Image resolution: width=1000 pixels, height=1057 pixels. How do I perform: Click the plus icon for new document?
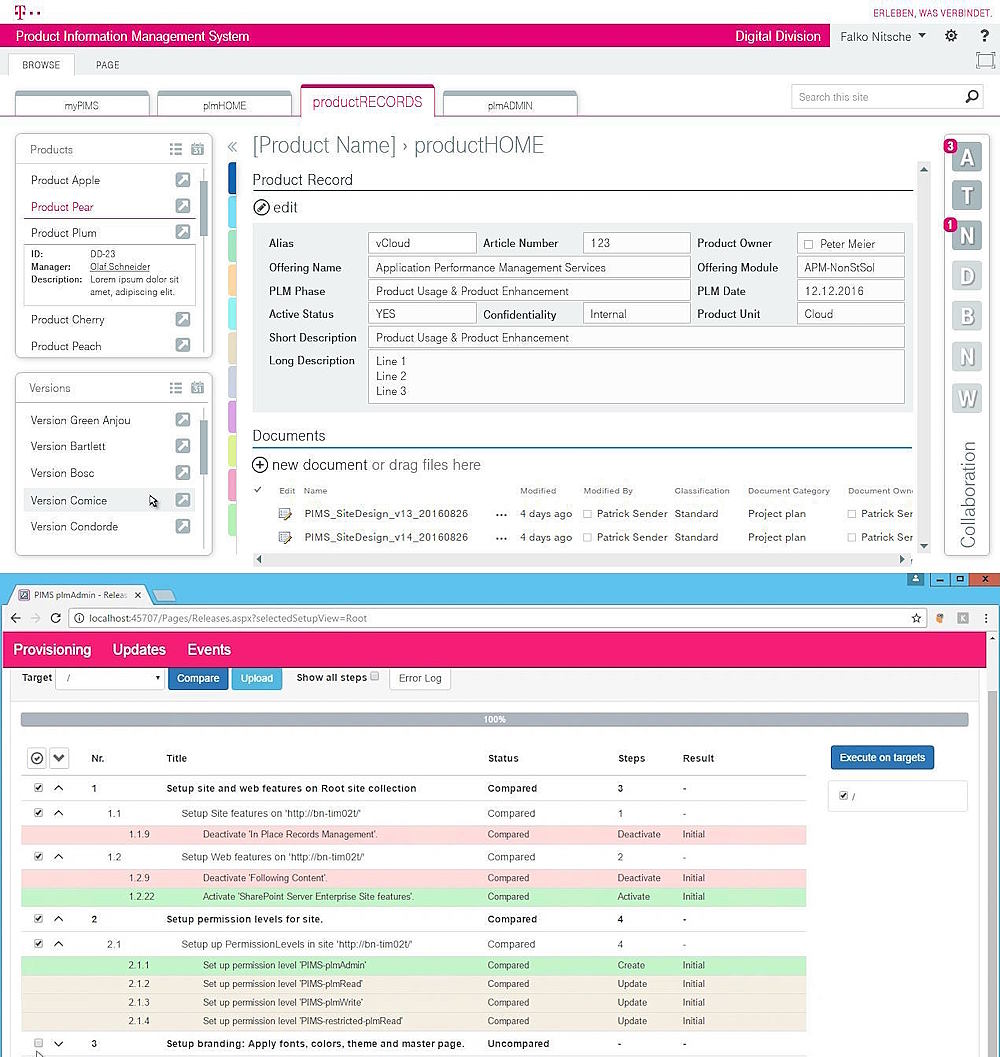point(260,465)
